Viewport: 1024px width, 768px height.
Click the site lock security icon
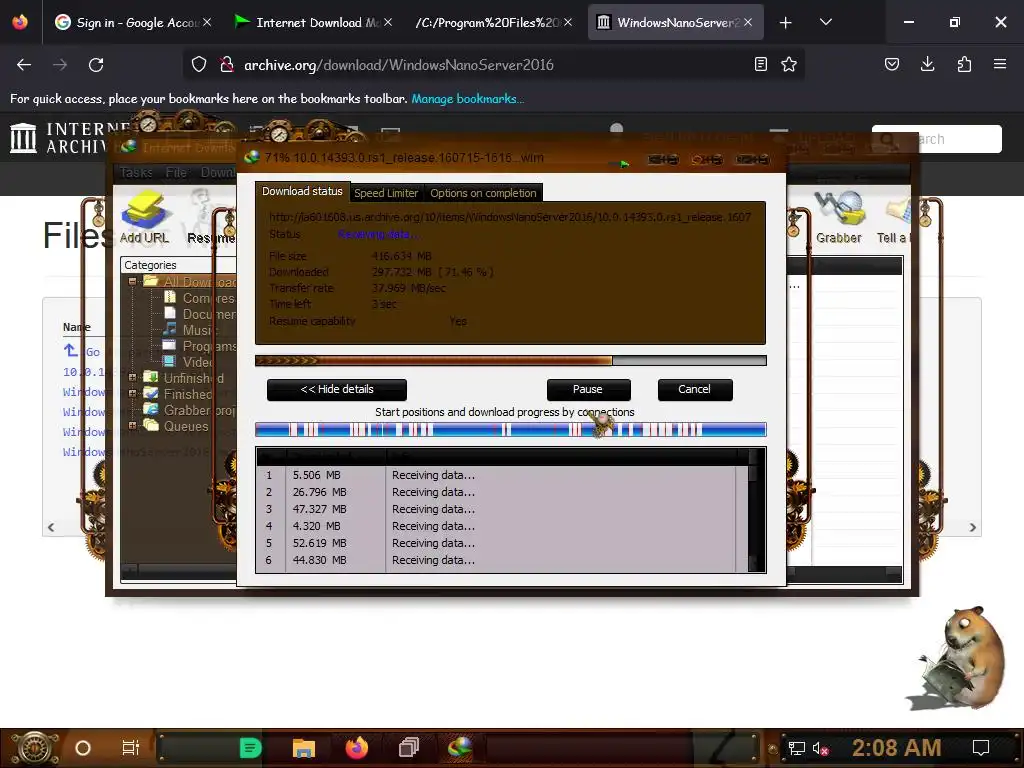227,64
